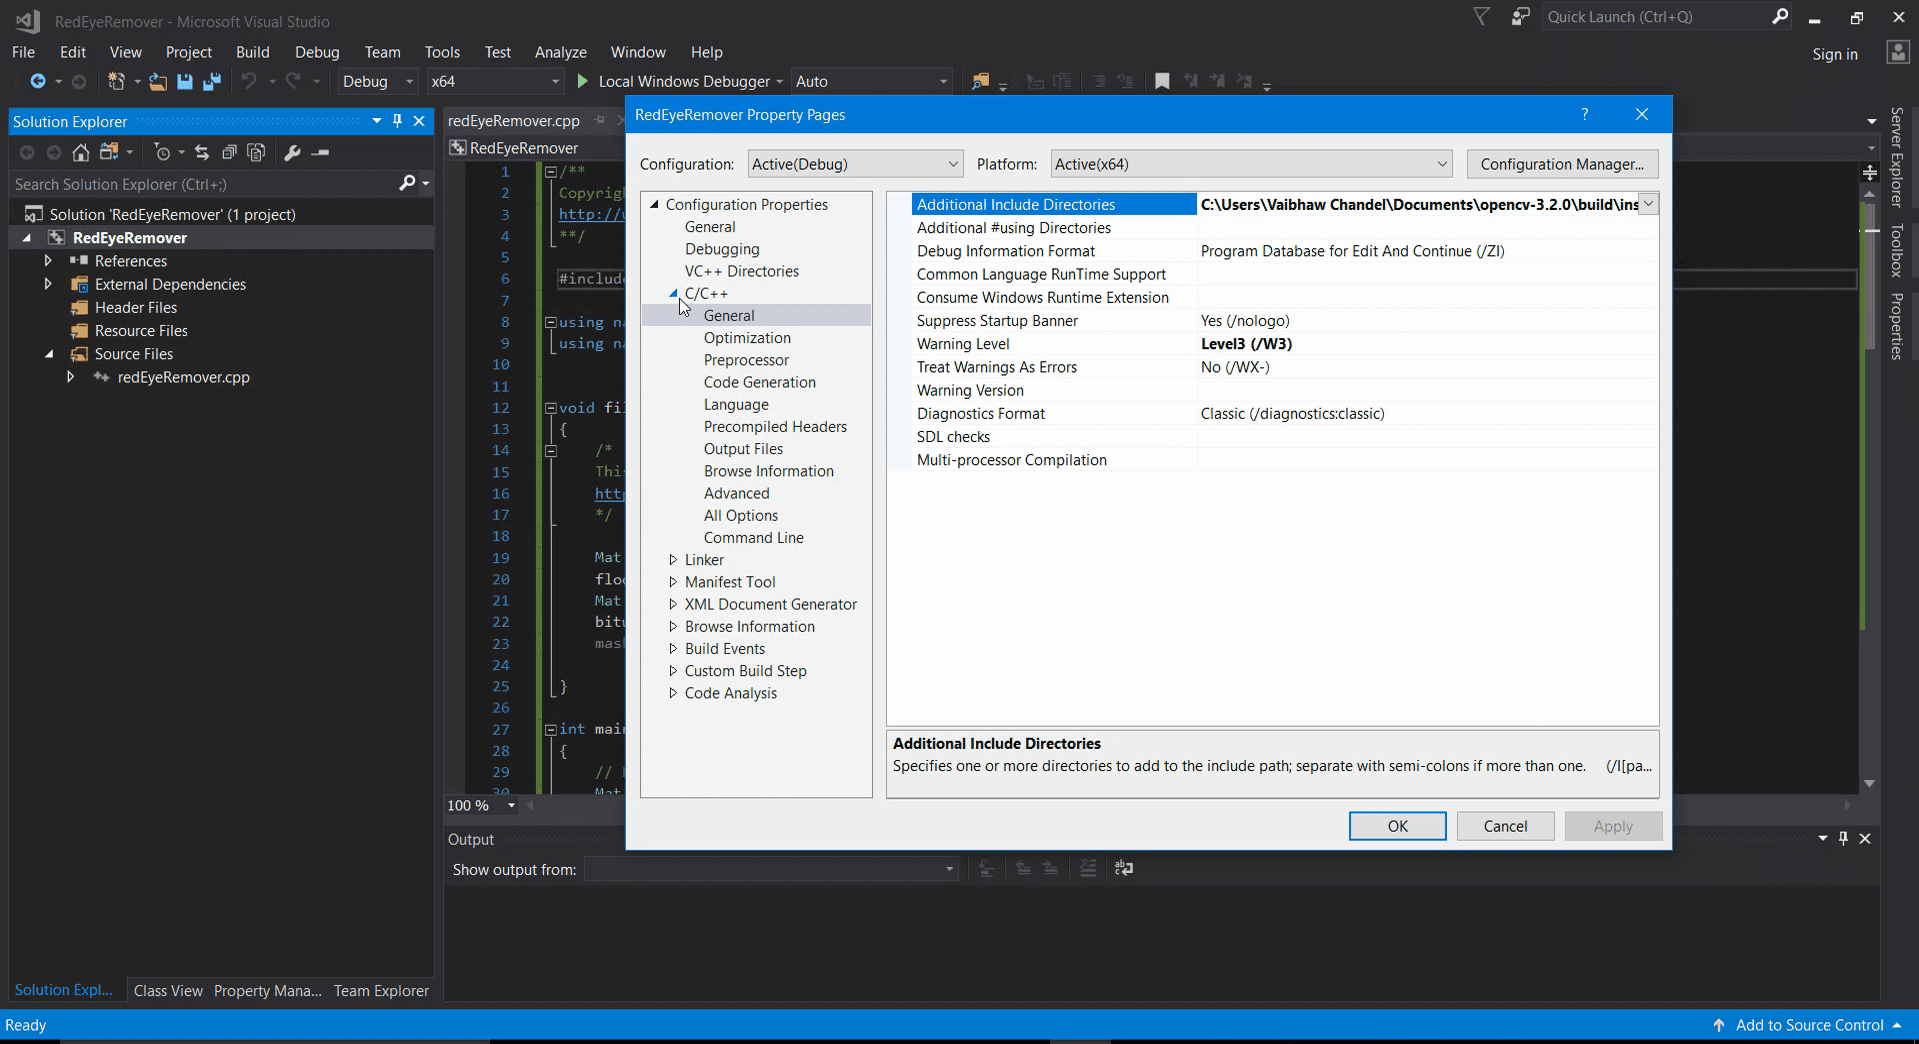Image resolution: width=1919 pixels, height=1044 pixels.
Task: Start Local Windows Debugger with green arrow
Action: click(x=582, y=81)
